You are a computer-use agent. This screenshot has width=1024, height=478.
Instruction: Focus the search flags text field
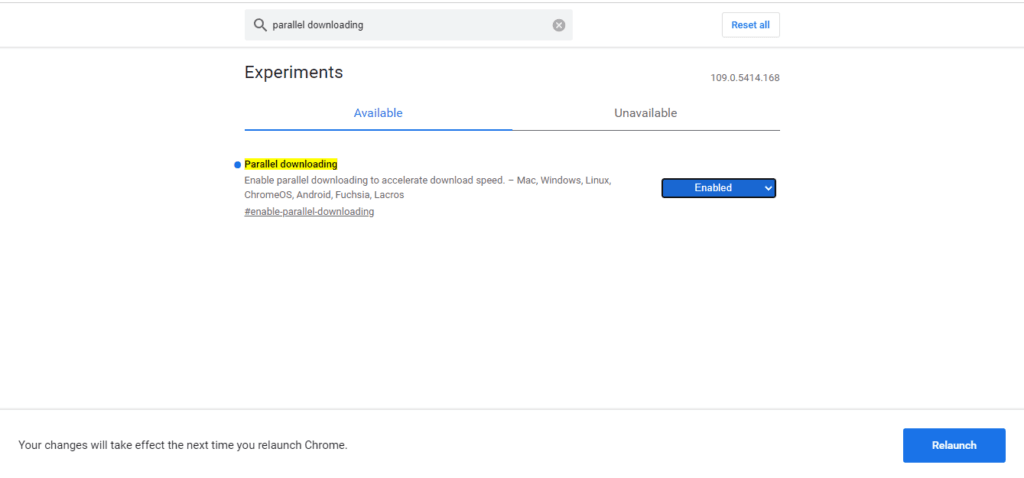(x=409, y=25)
